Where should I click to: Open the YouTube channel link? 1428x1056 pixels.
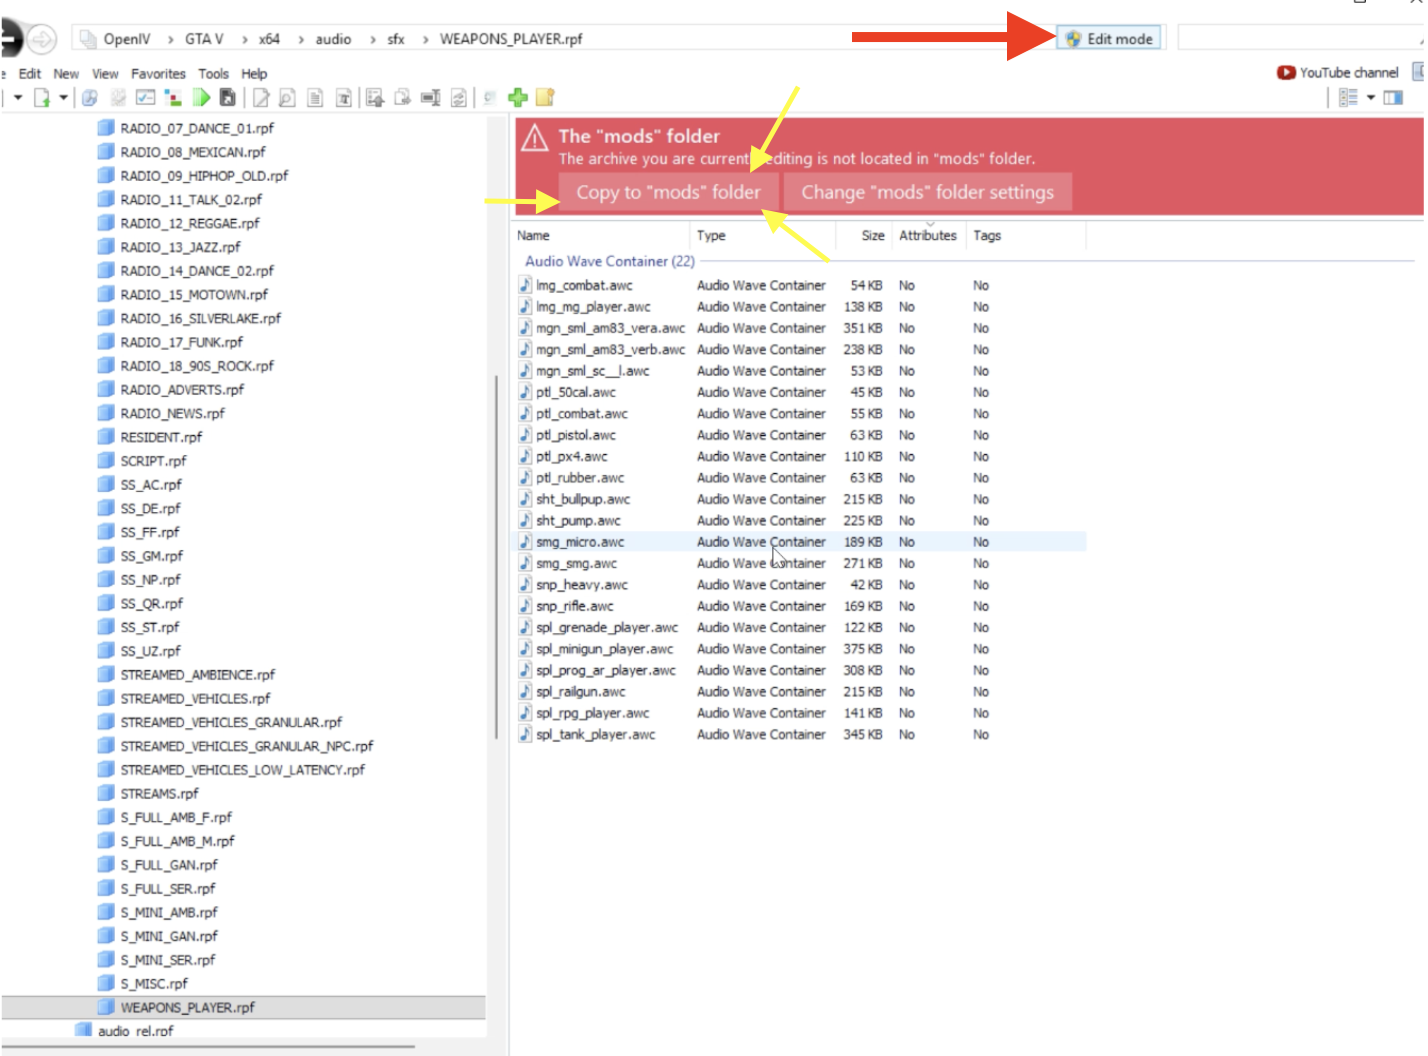click(x=1338, y=72)
